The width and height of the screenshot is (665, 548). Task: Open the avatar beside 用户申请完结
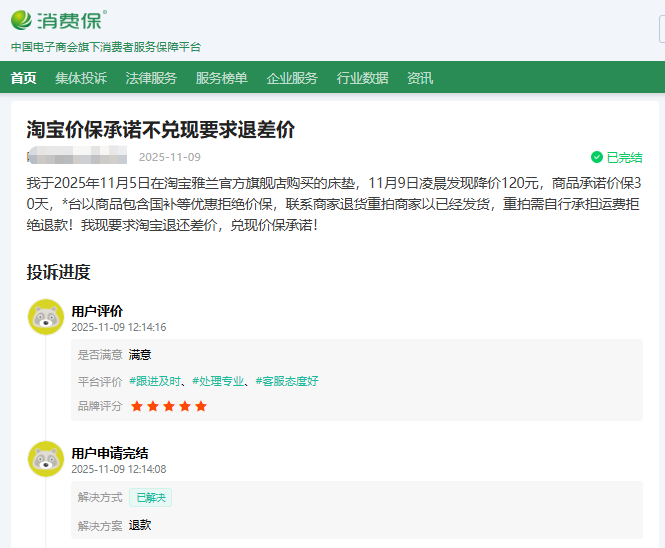(45, 459)
